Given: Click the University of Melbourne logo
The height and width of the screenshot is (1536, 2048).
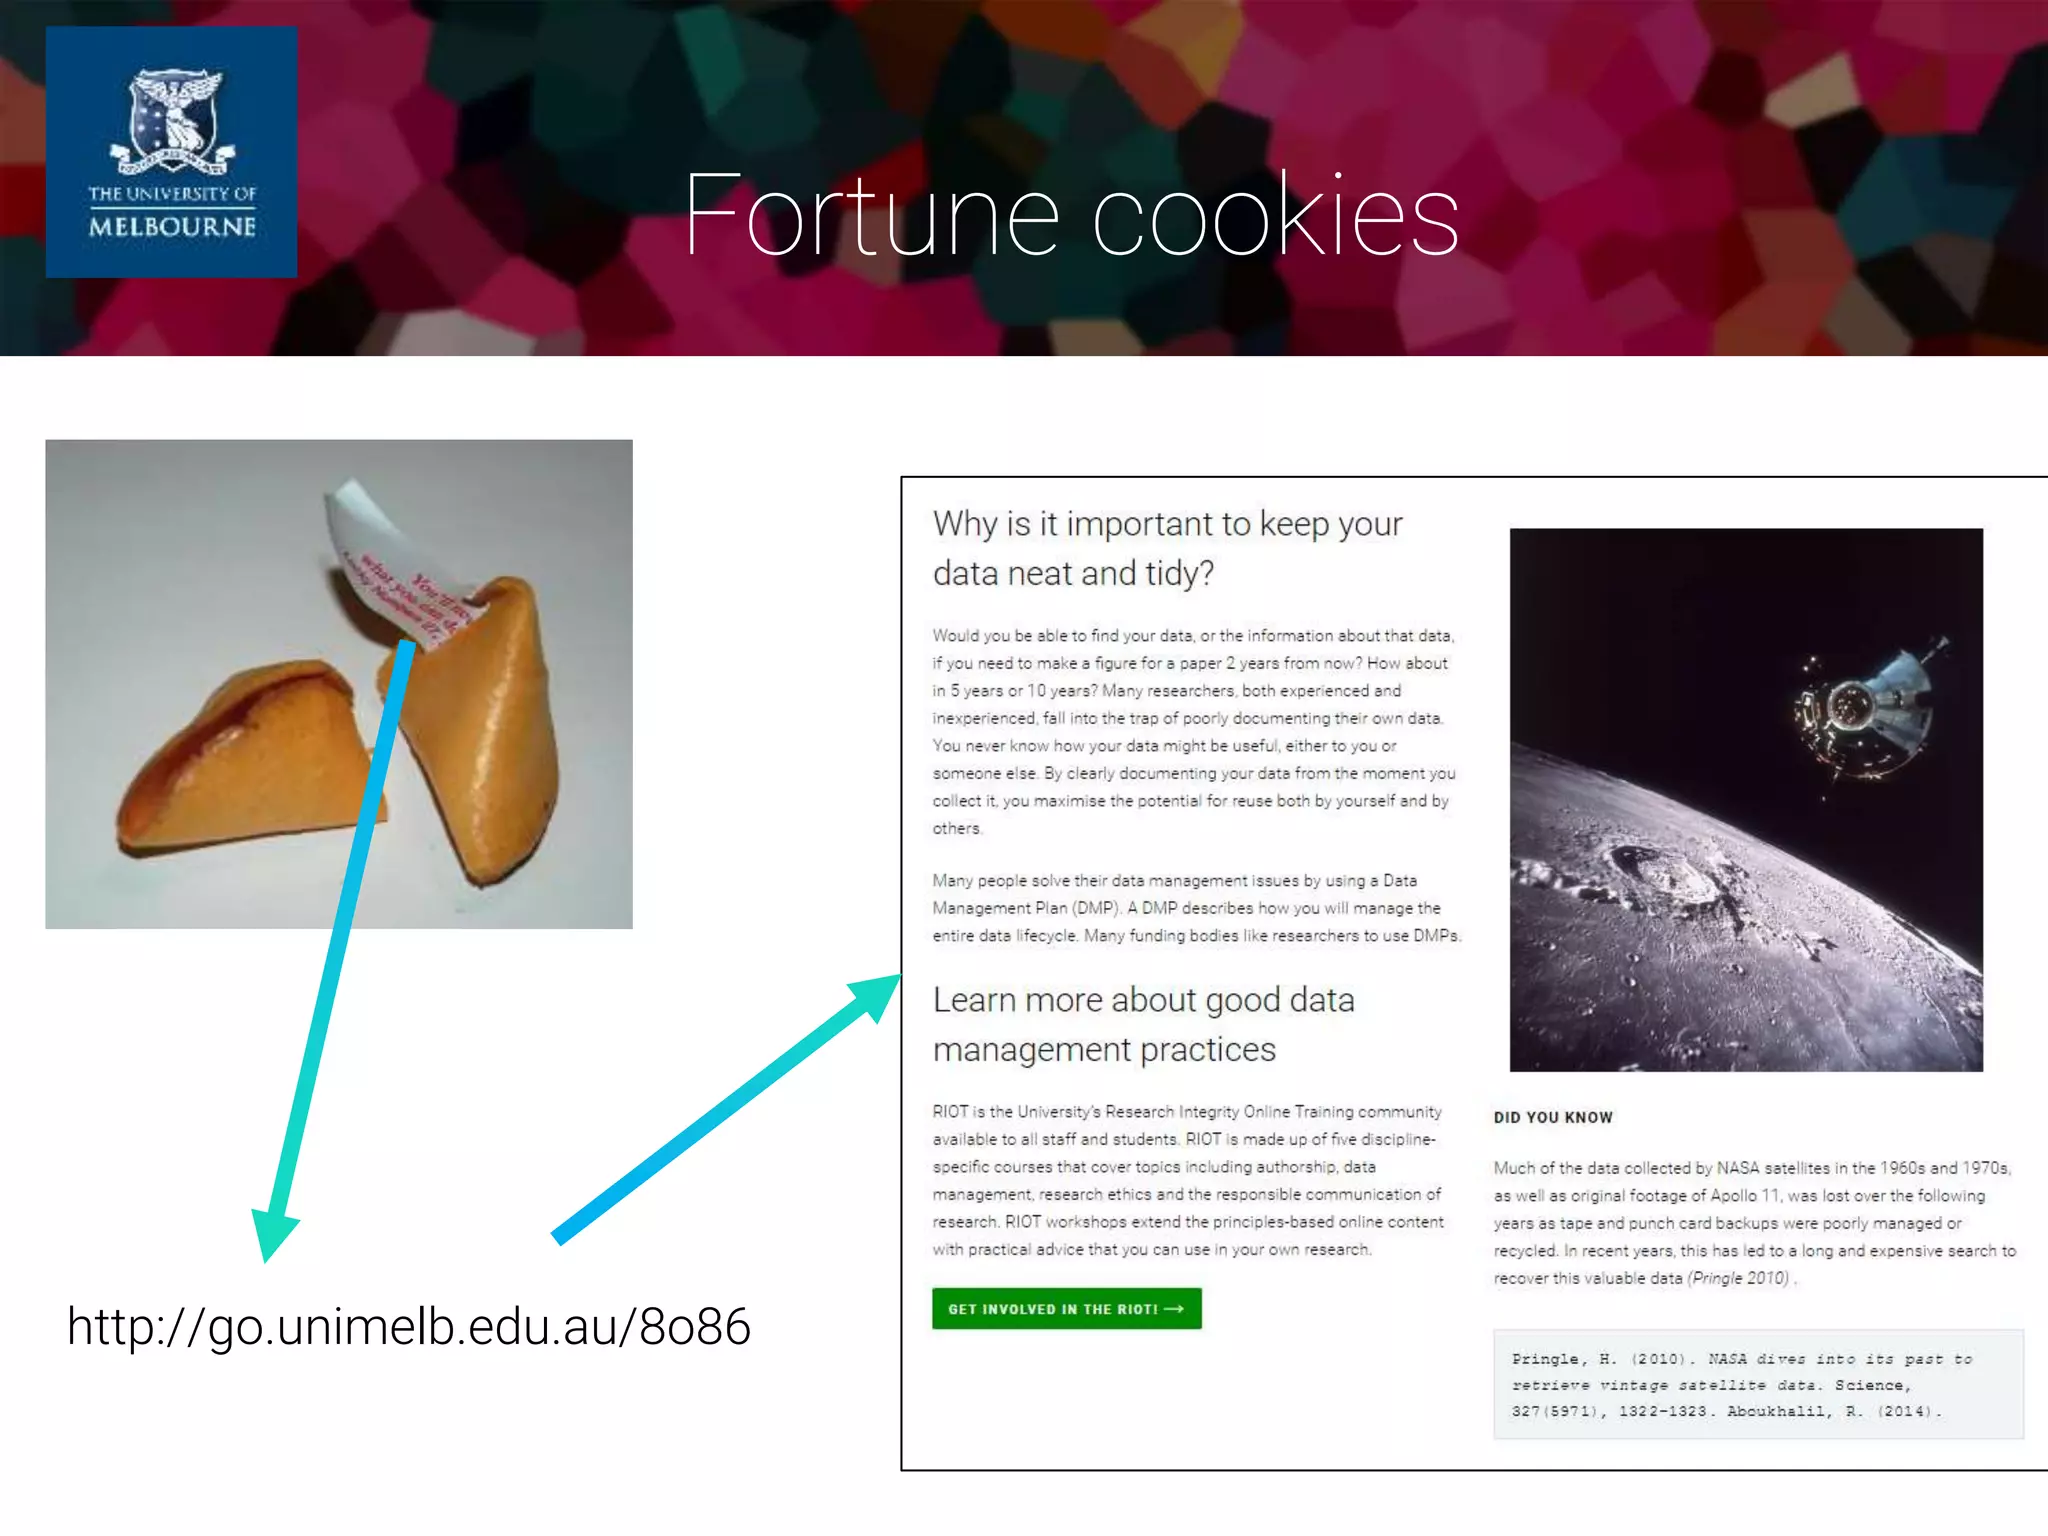Looking at the screenshot, I should pos(171,152).
